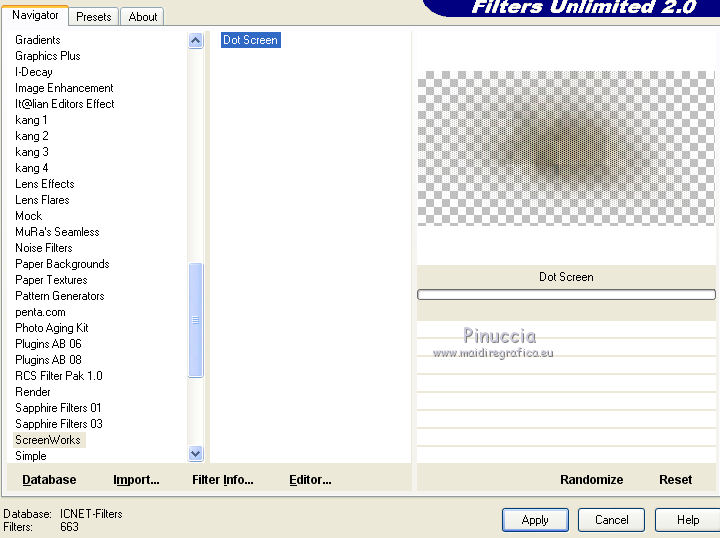Select Lens Flares category
The height and width of the screenshot is (538, 720).
click(x=42, y=200)
